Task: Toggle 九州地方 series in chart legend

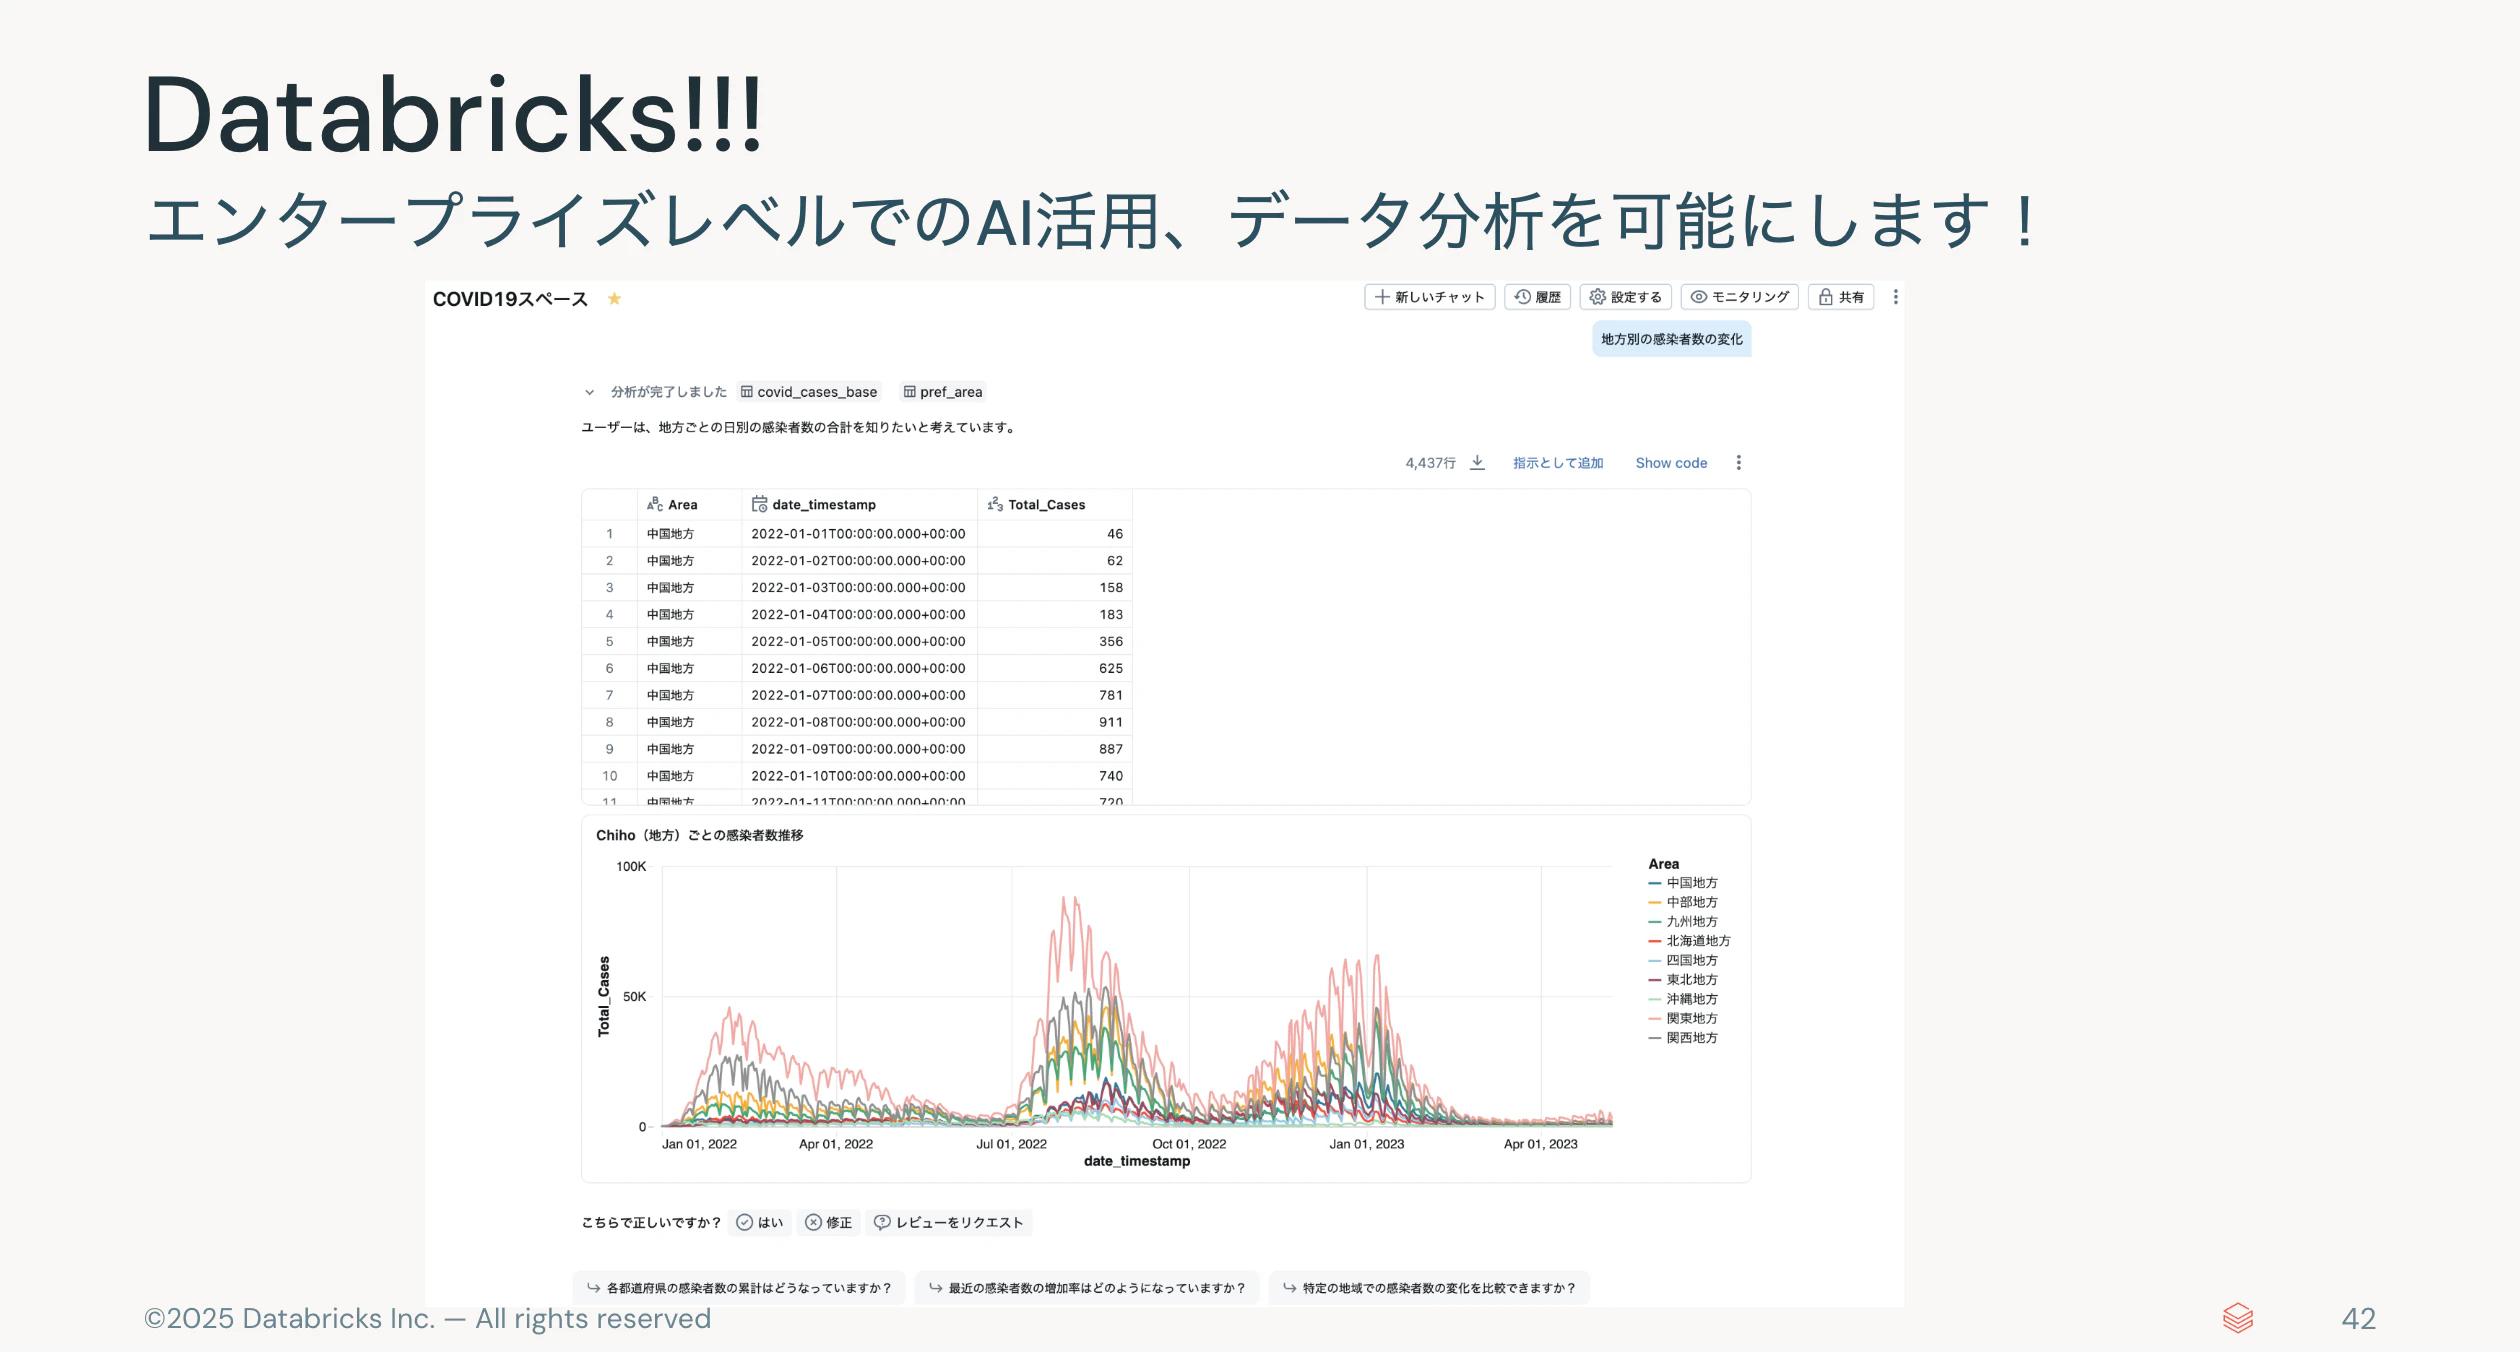Action: click(x=1683, y=922)
